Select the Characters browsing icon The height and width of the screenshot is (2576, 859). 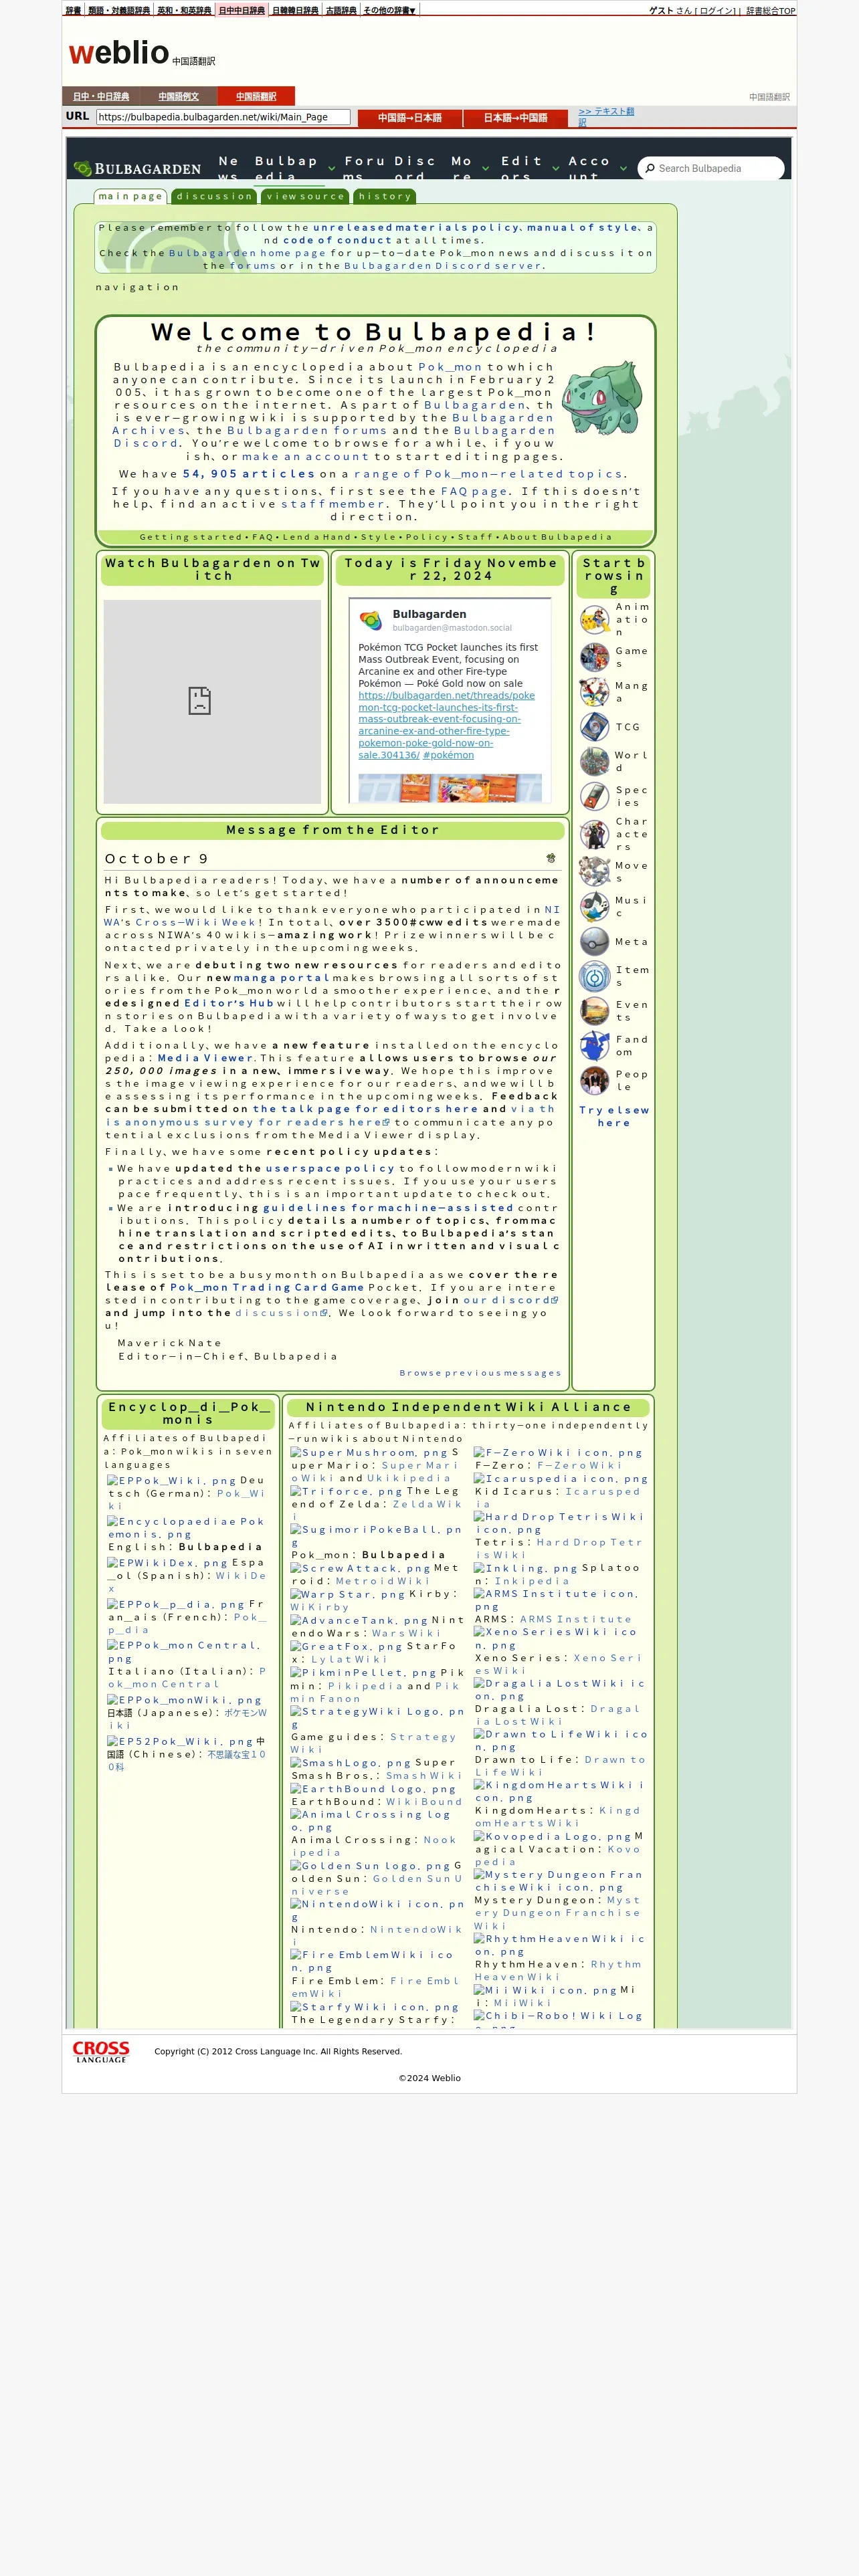[x=594, y=834]
